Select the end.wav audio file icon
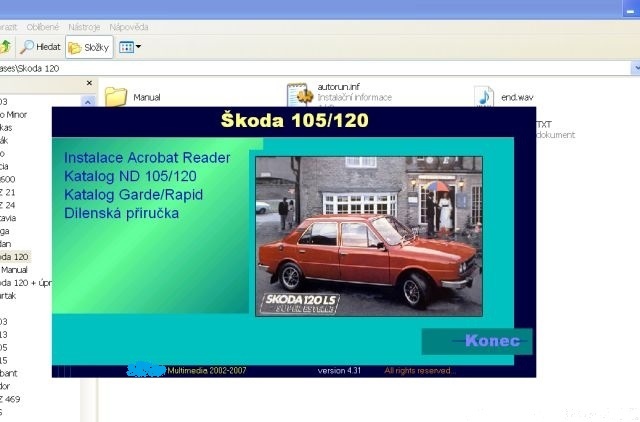The height and width of the screenshot is (422, 640). [484, 97]
